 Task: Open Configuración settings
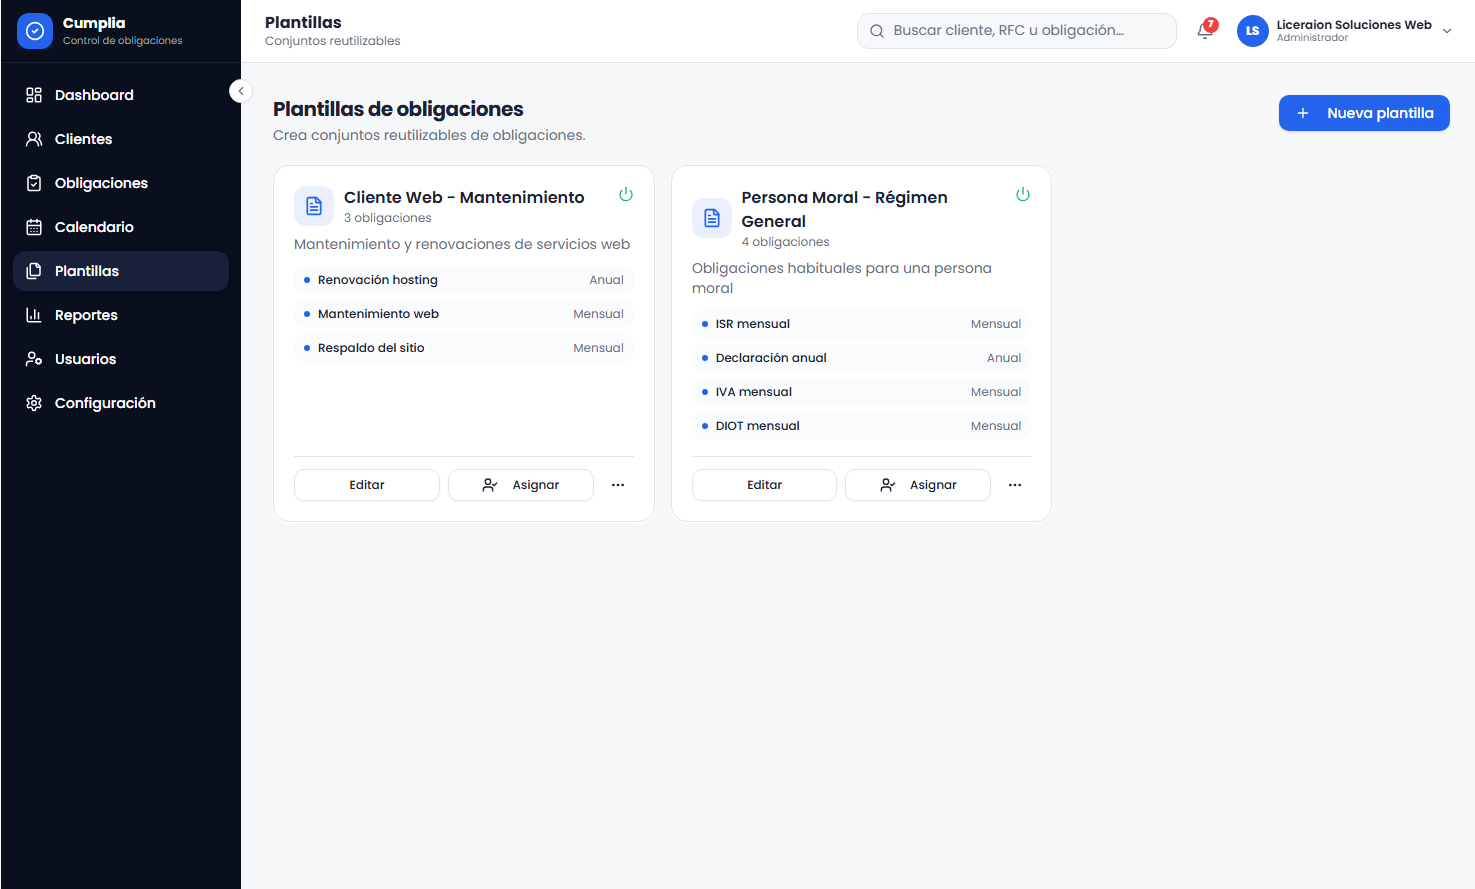121,403
